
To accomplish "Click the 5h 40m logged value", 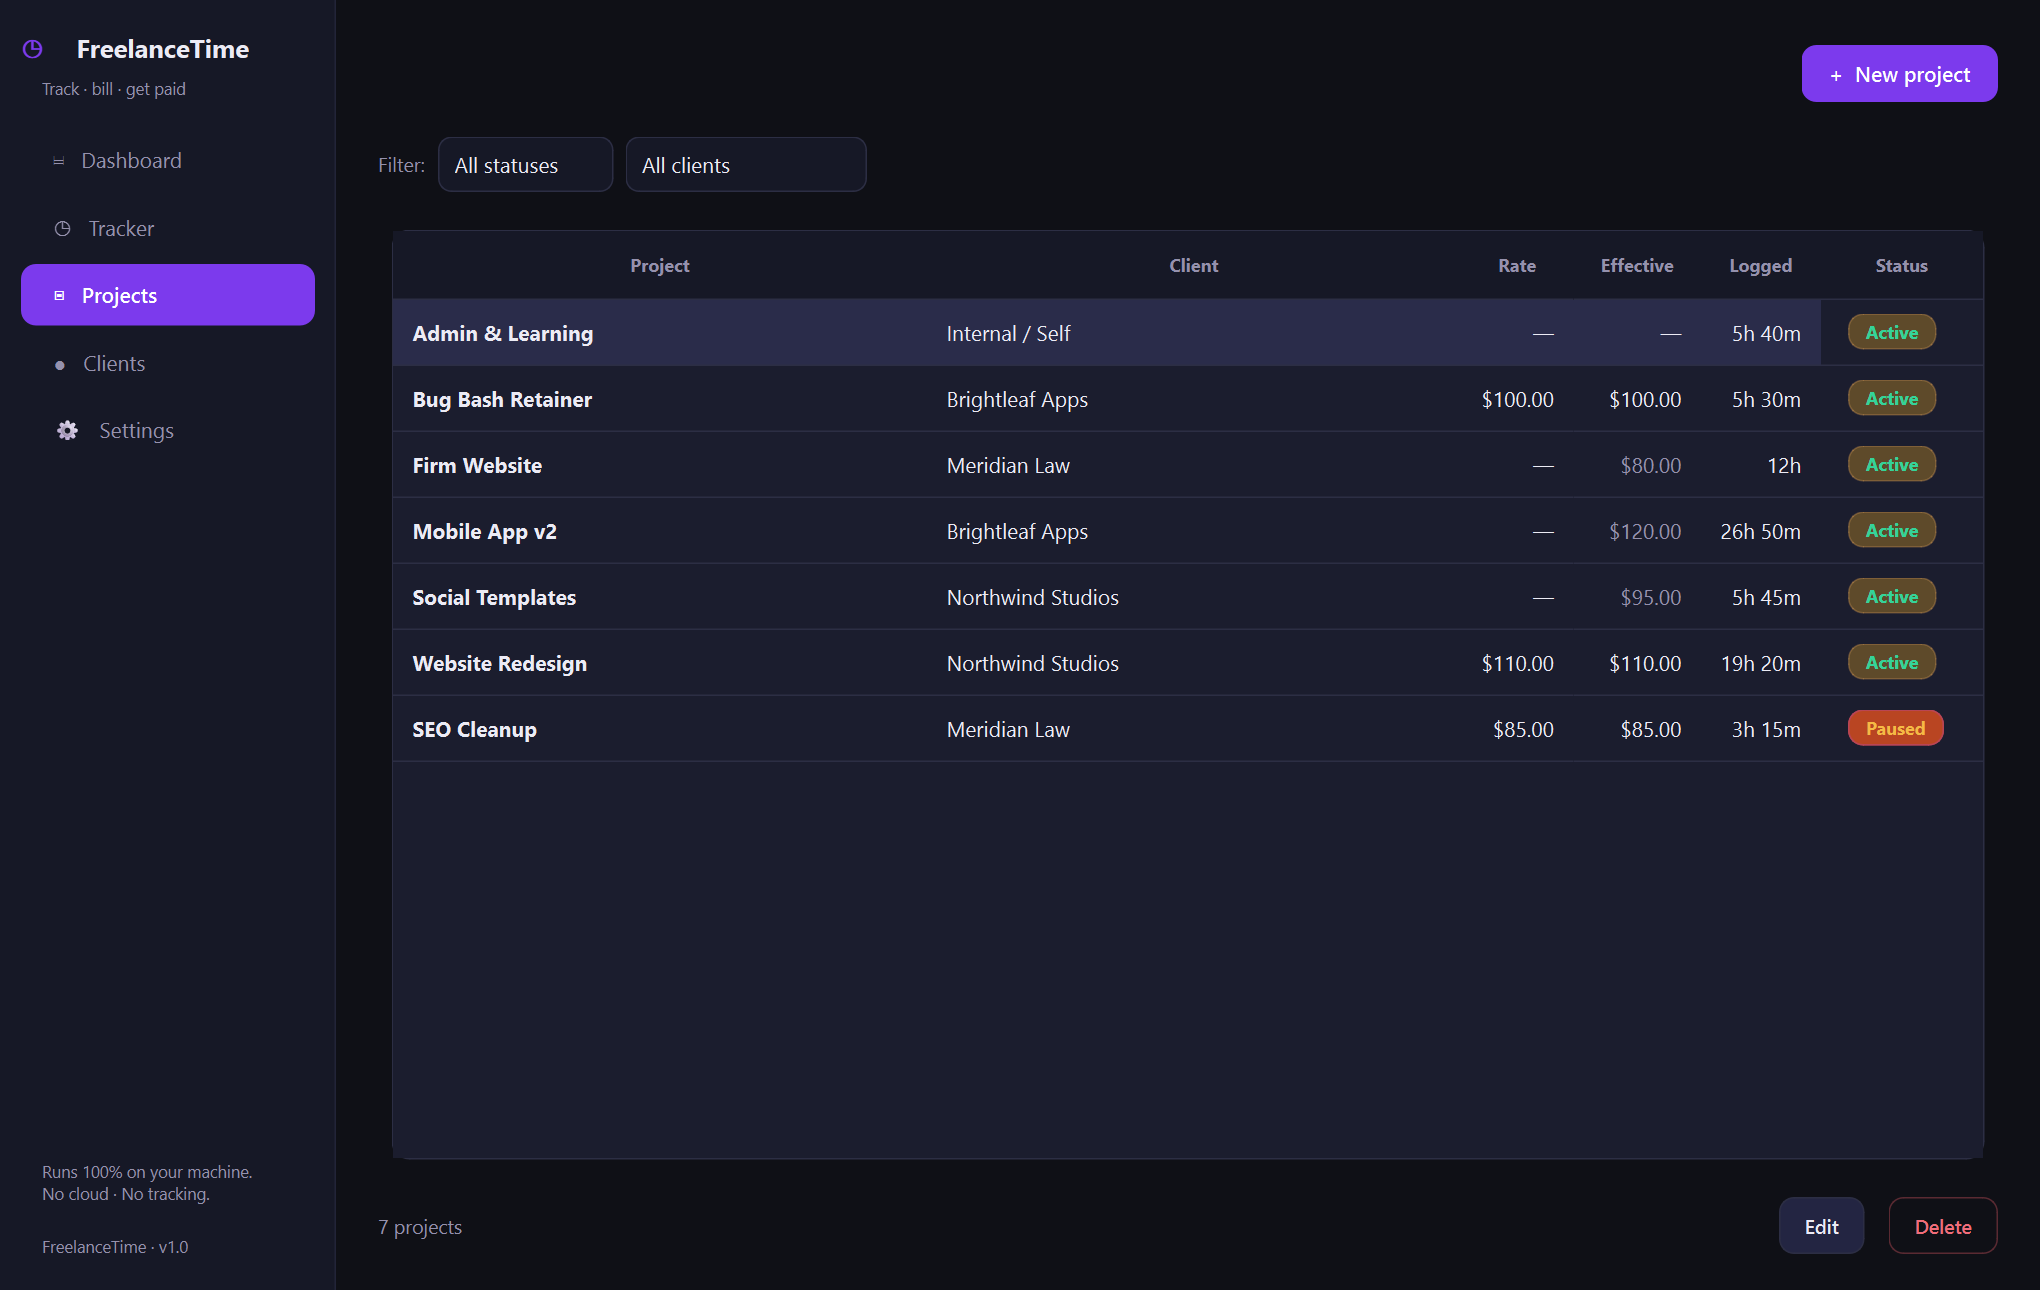I will point(1766,333).
